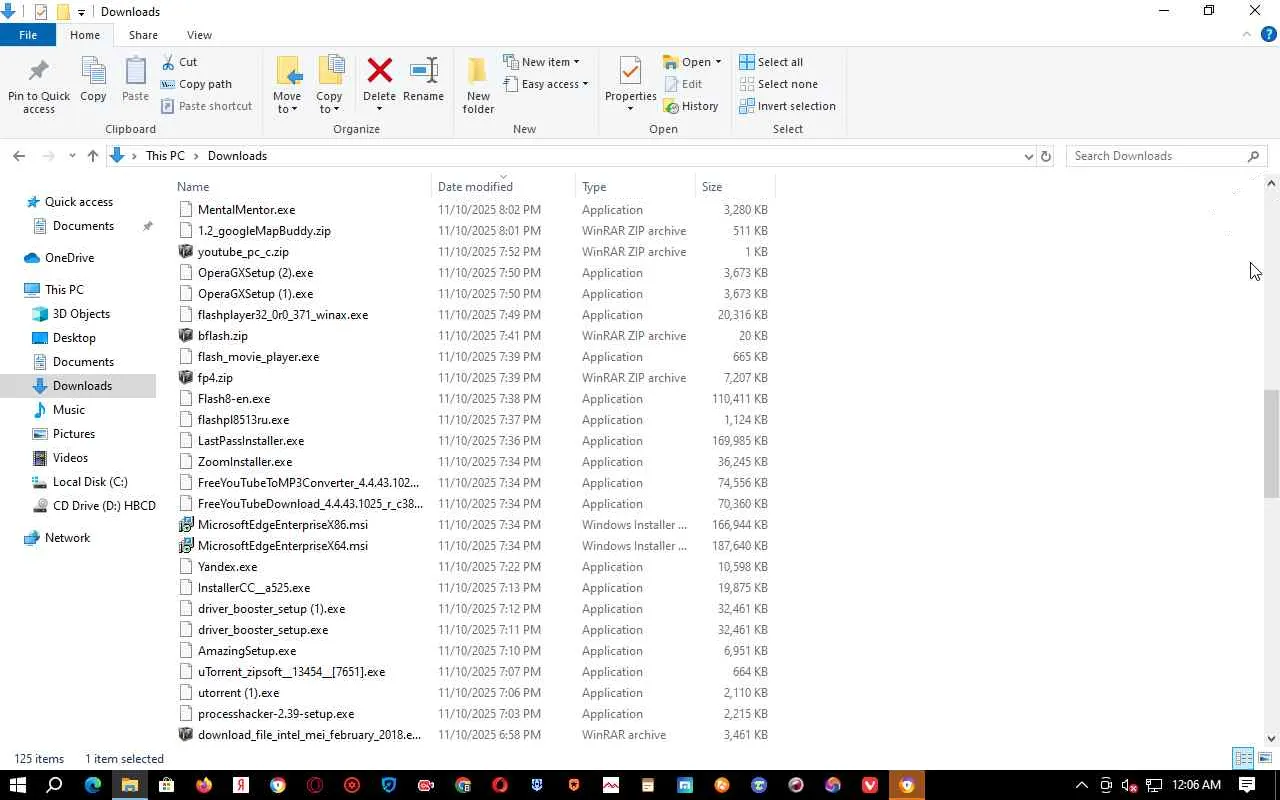
Task: Minimize the ribbon with the chevron
Action: 1246,35
